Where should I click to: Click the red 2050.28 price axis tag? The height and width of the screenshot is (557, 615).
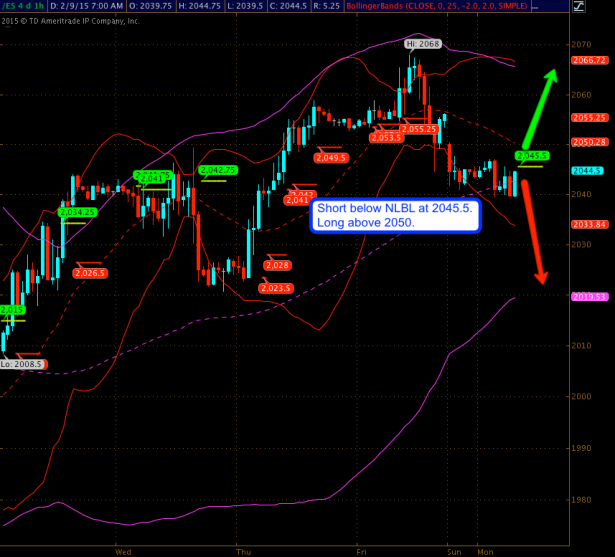click(590, 142)
